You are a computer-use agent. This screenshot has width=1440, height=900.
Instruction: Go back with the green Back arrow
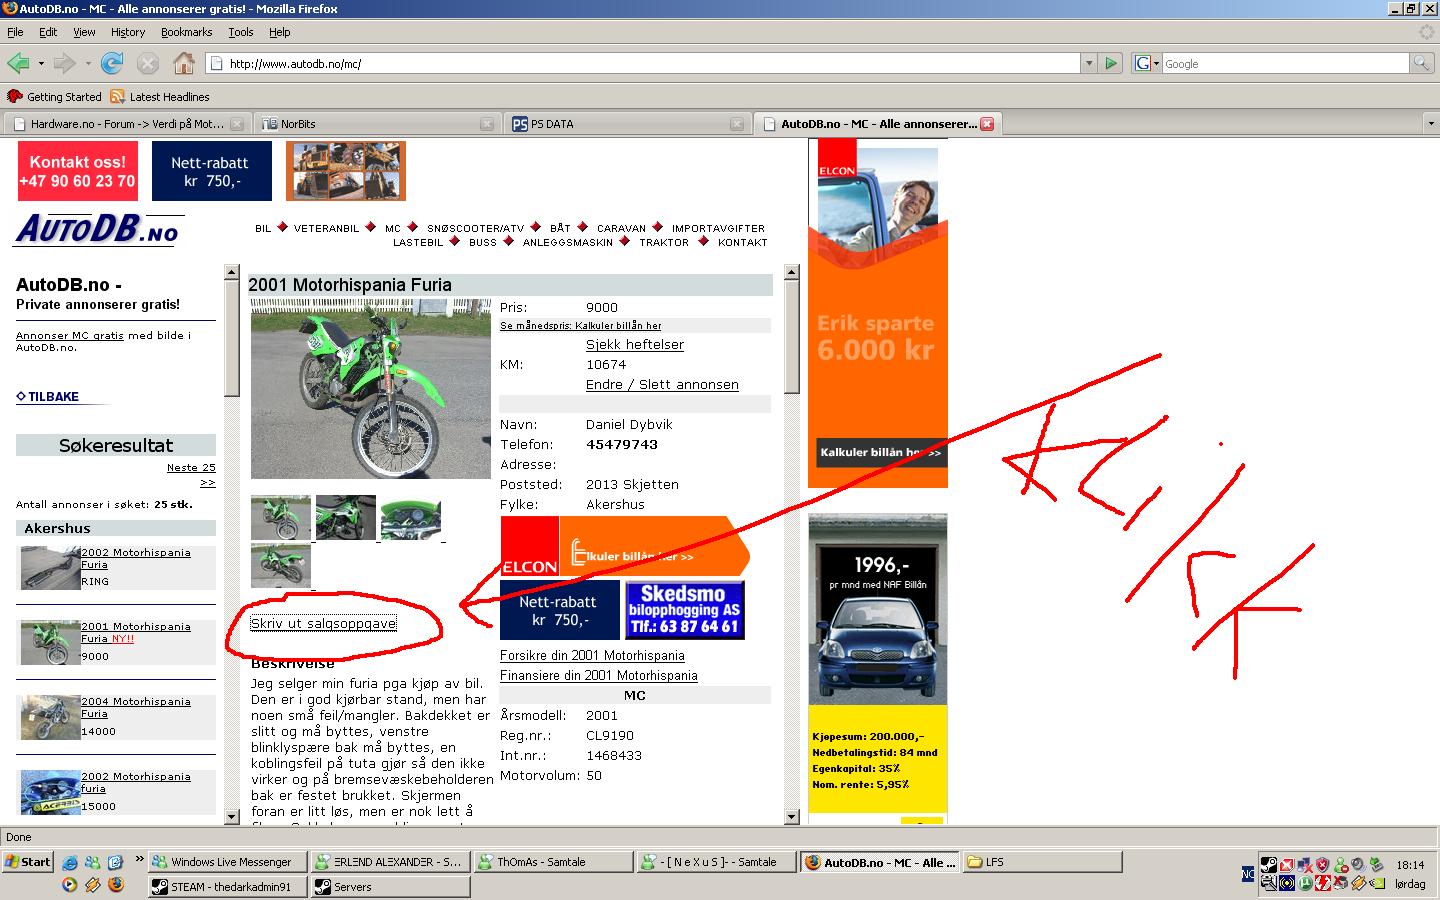18,63
